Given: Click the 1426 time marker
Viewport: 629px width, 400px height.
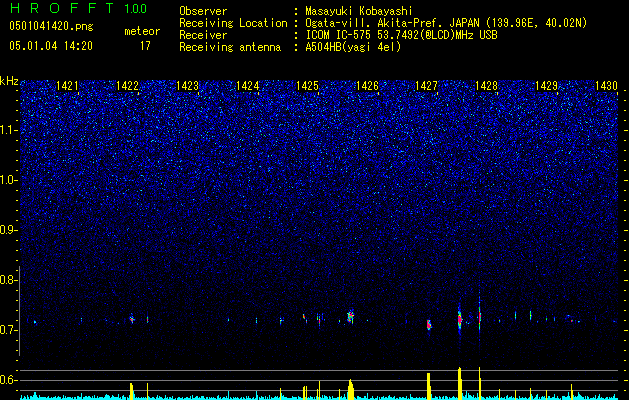Looking at the screenshot, I should coord(367,86).
